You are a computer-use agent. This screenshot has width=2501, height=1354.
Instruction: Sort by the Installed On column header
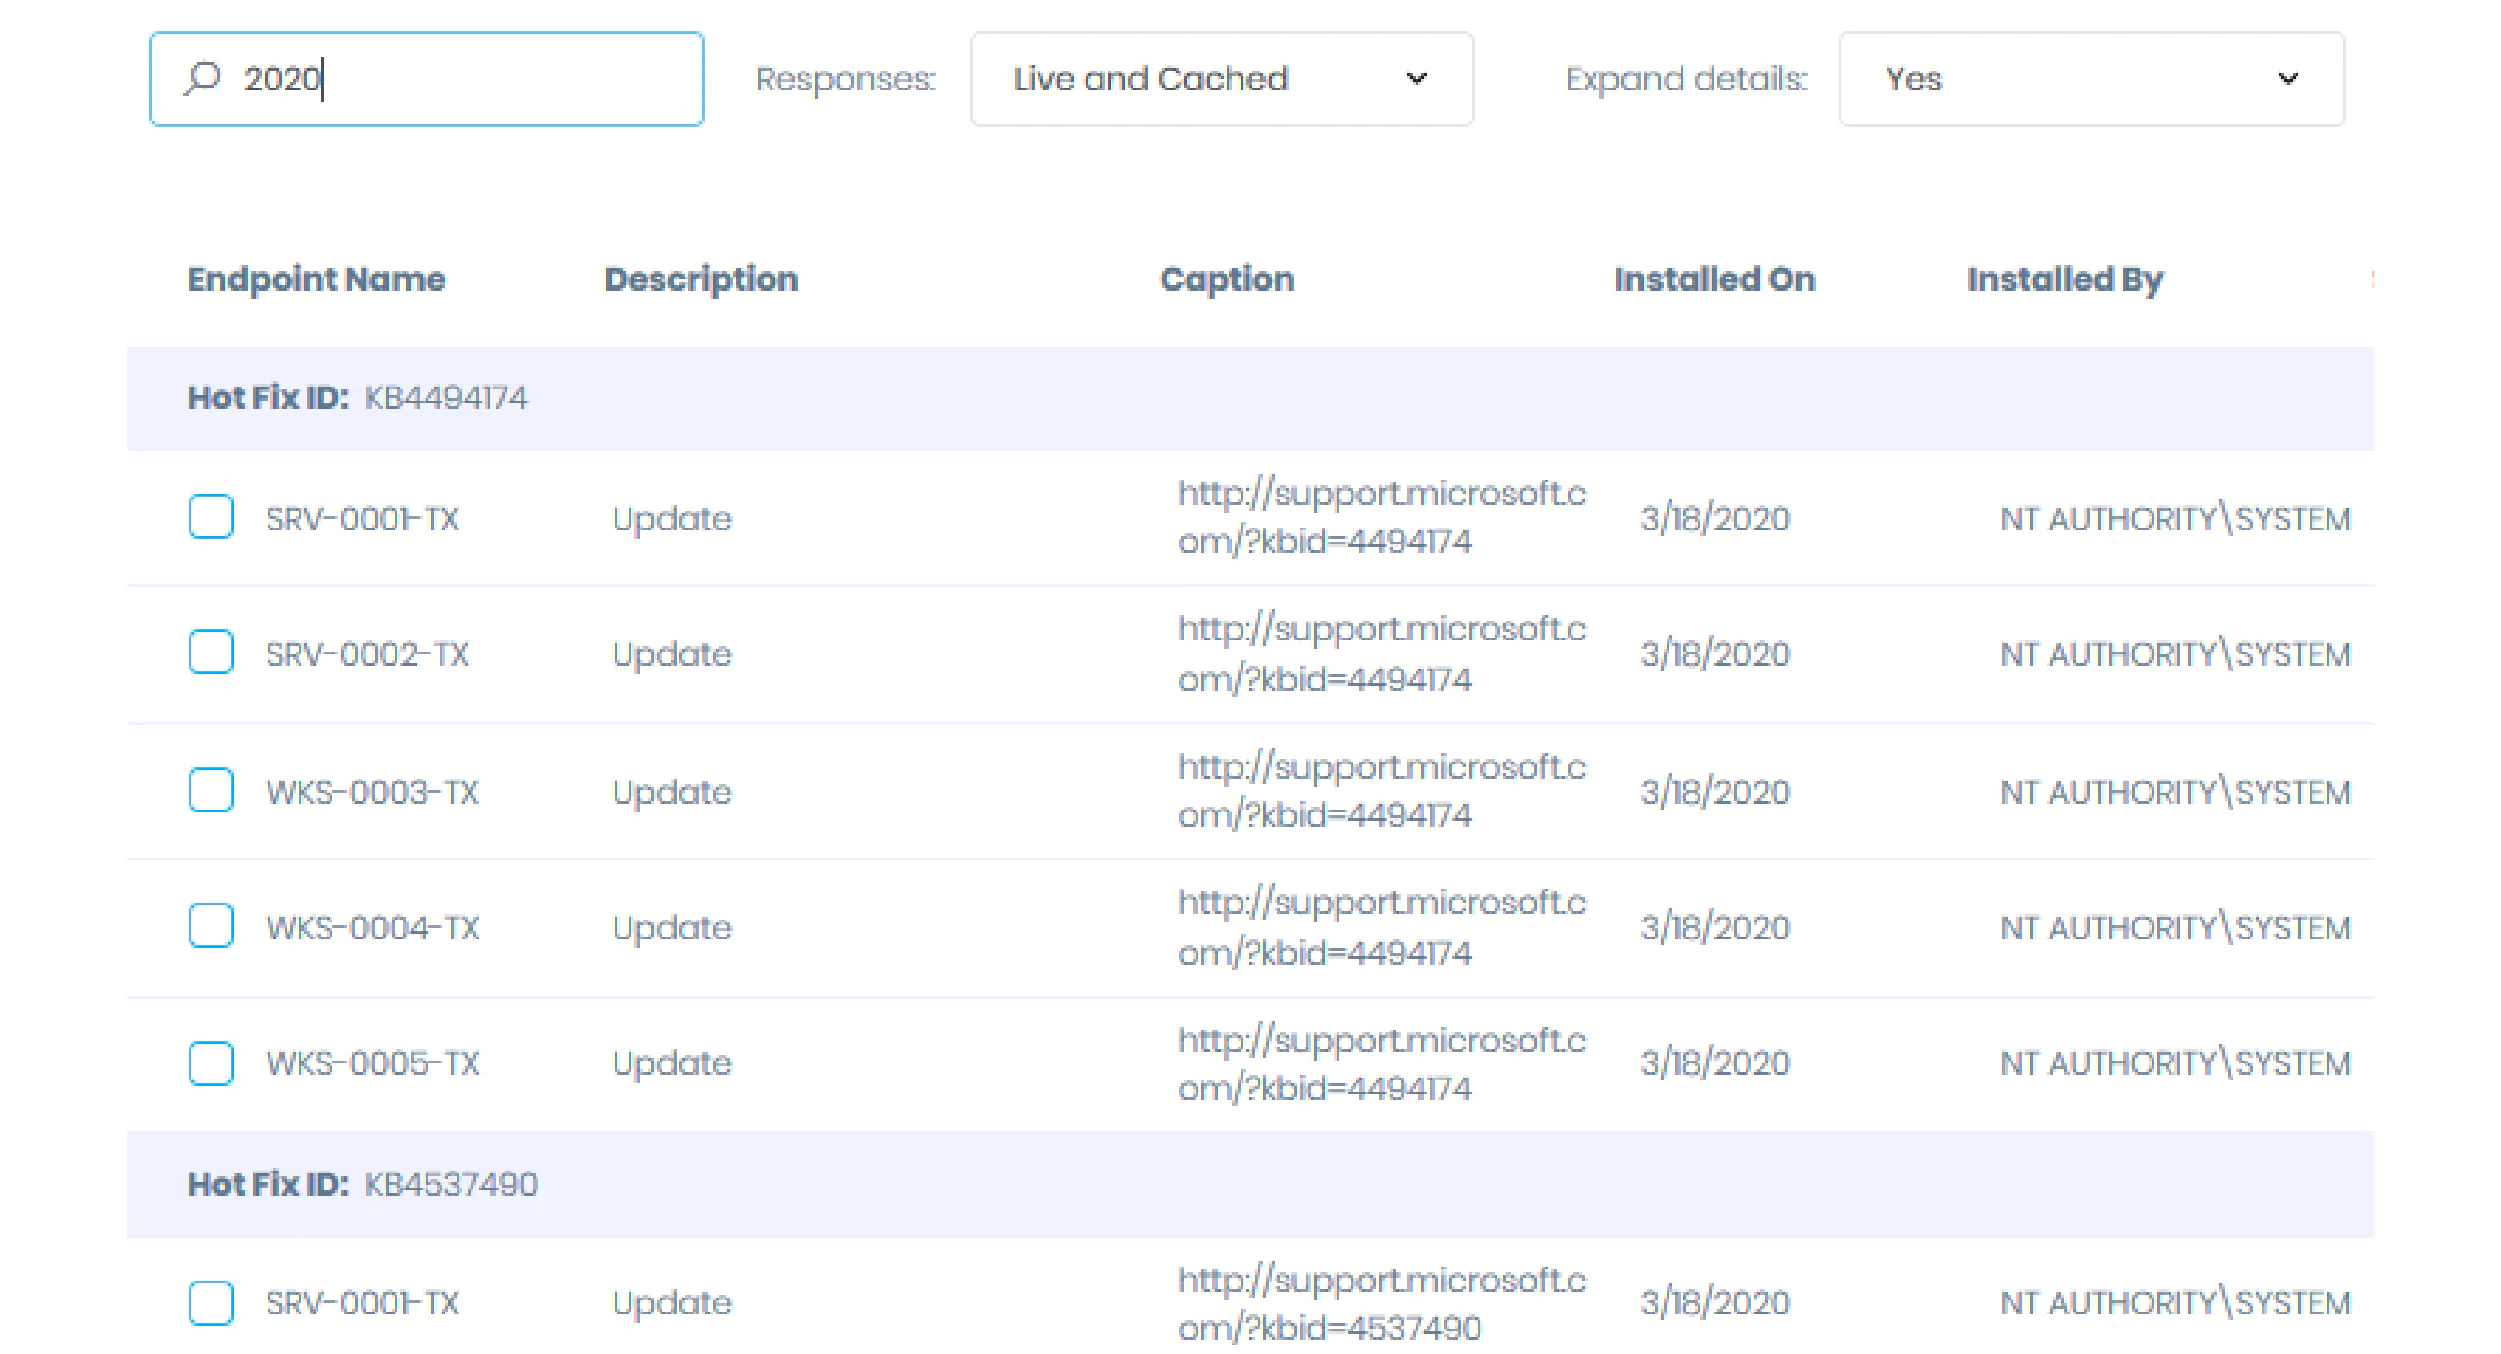coord(1715,280)
